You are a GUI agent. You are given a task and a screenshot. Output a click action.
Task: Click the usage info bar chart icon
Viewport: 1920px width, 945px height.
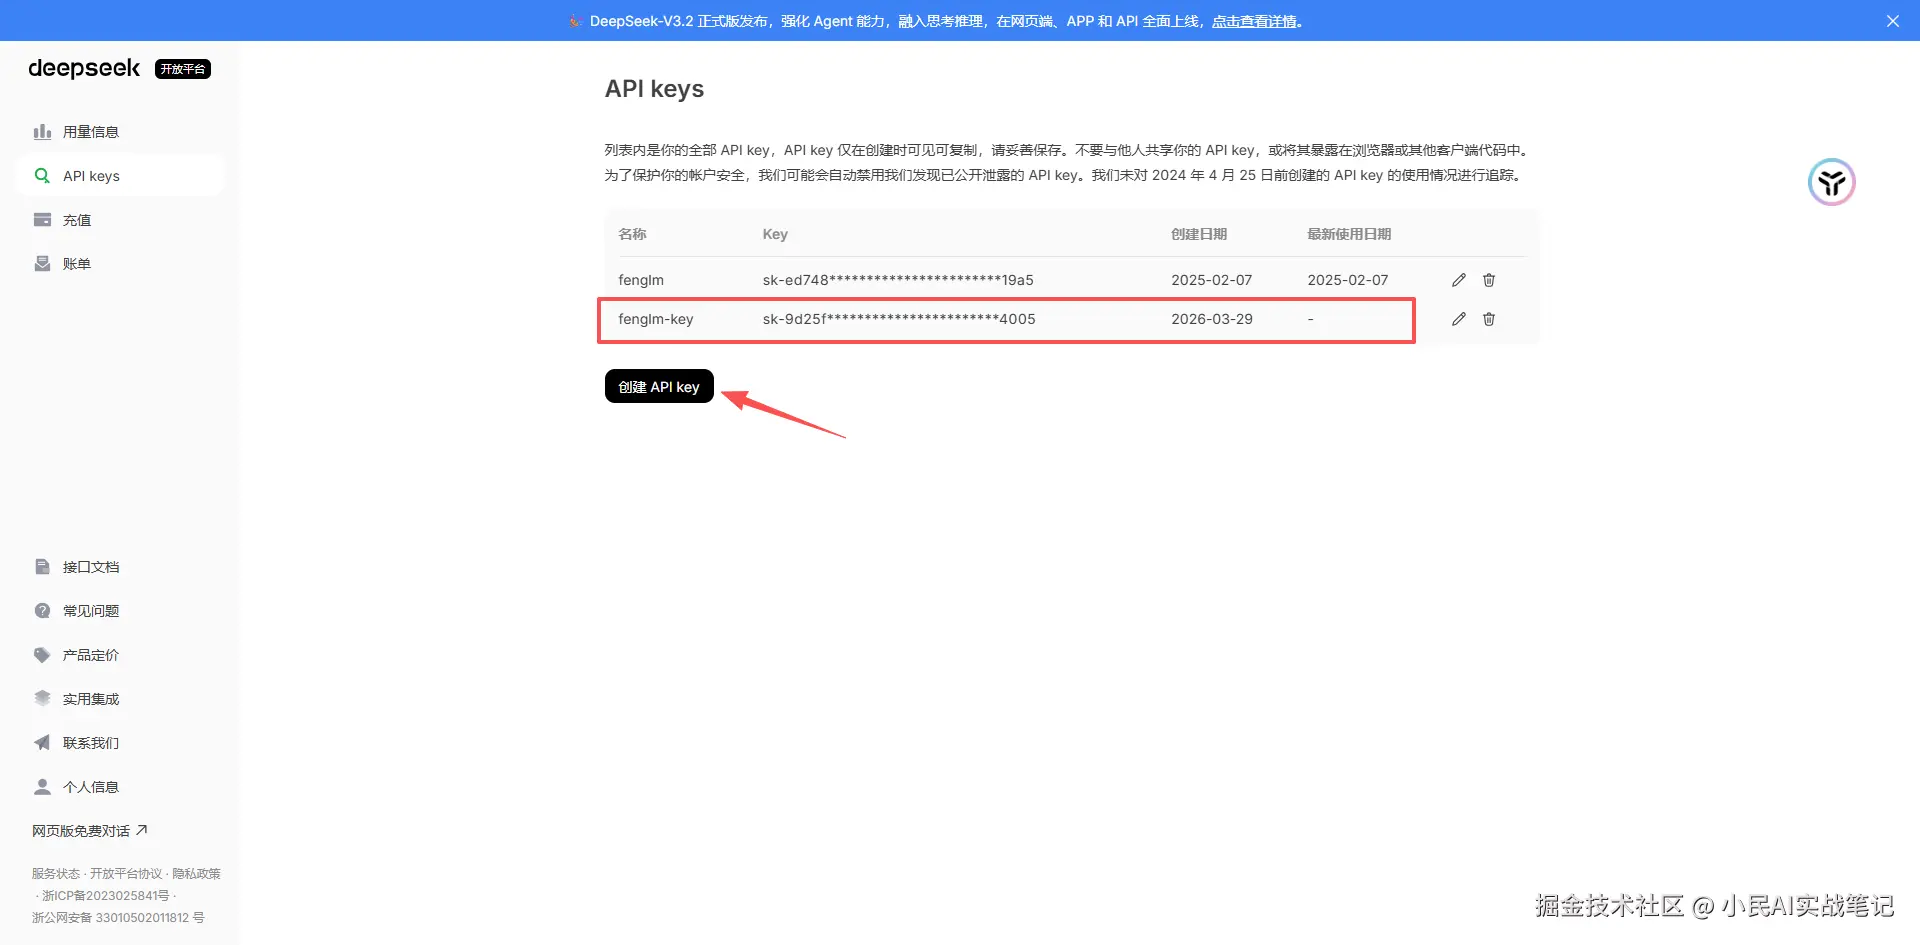(x=42, y=132)
